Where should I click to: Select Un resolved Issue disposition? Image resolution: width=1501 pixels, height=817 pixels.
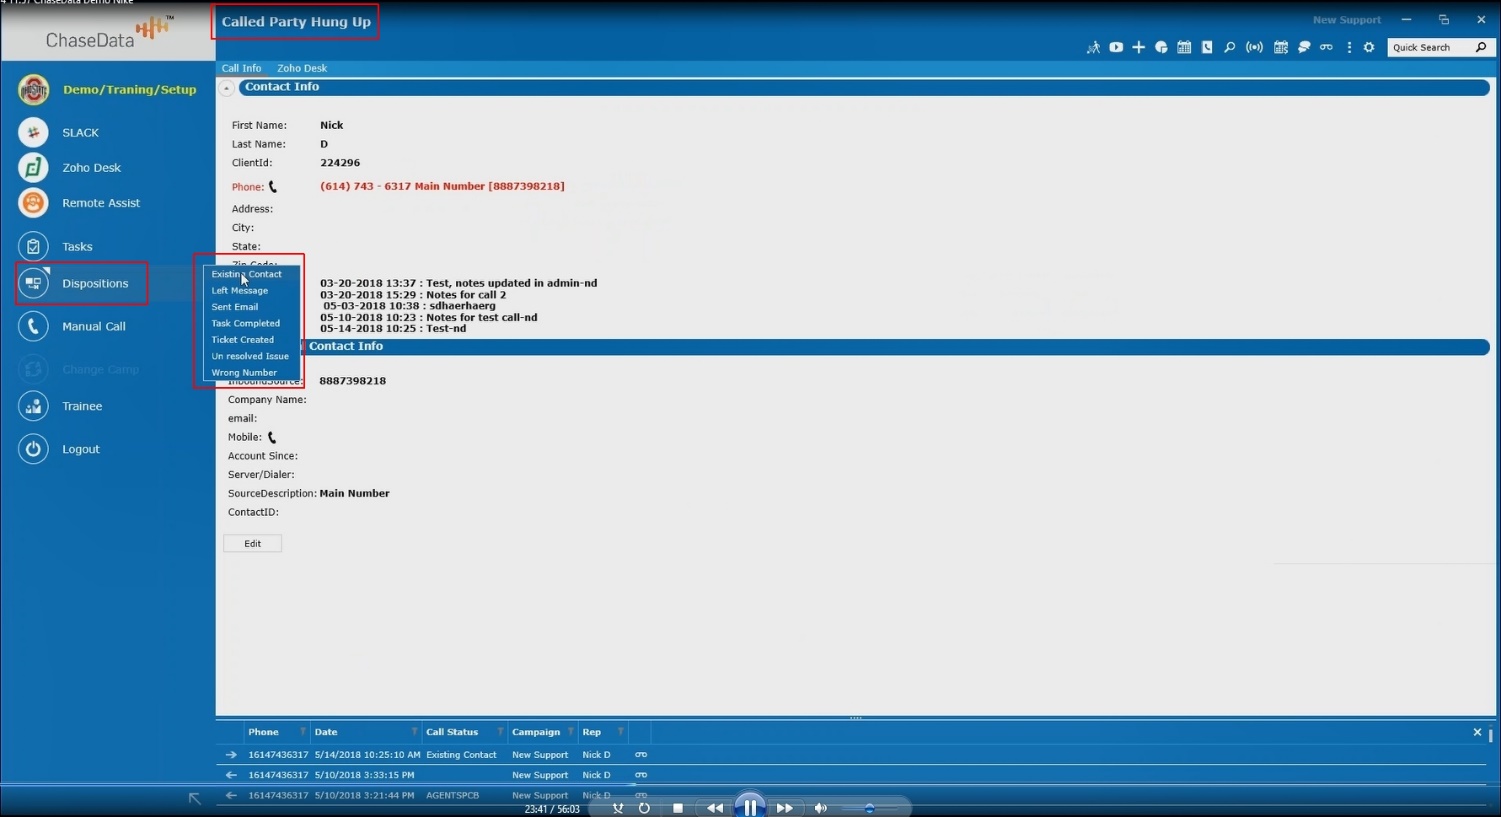[x=251, y=356]
